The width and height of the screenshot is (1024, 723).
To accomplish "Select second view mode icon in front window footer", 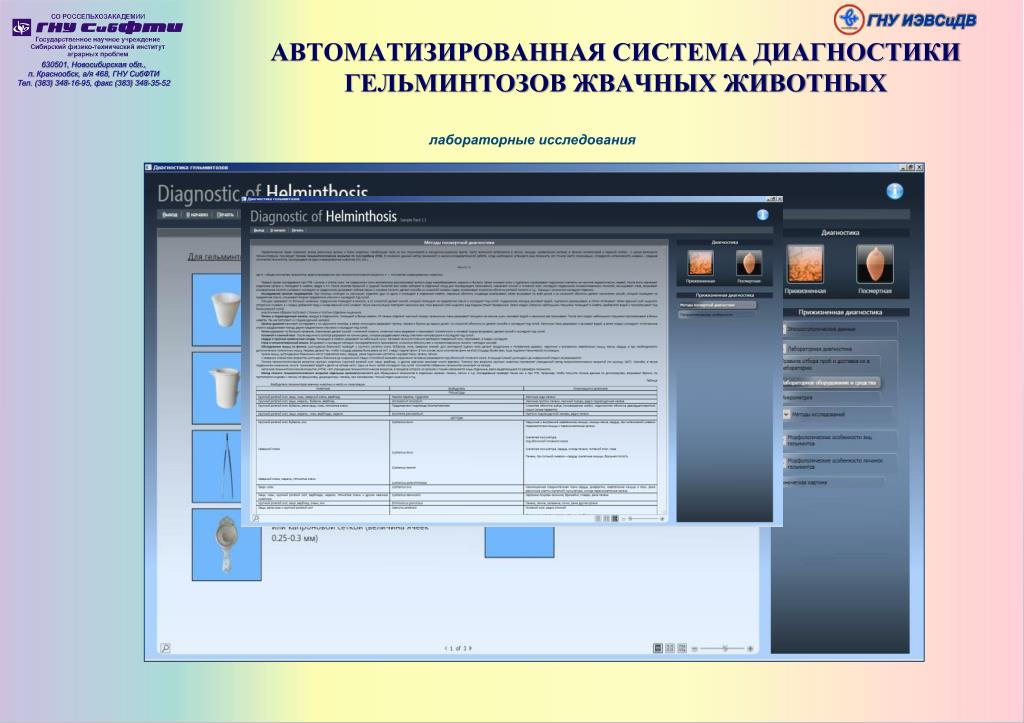I will coord(606,518).
